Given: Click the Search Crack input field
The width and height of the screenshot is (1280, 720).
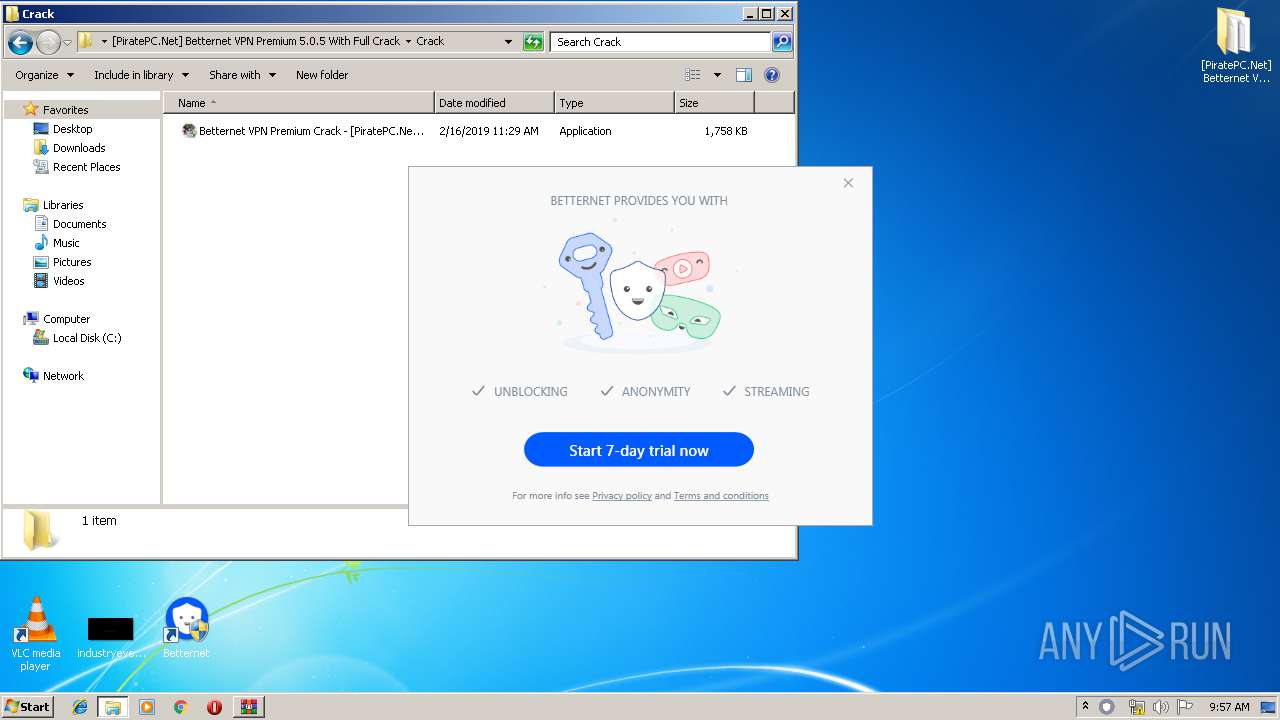Looking at the screenshot, I should point(660,42).
